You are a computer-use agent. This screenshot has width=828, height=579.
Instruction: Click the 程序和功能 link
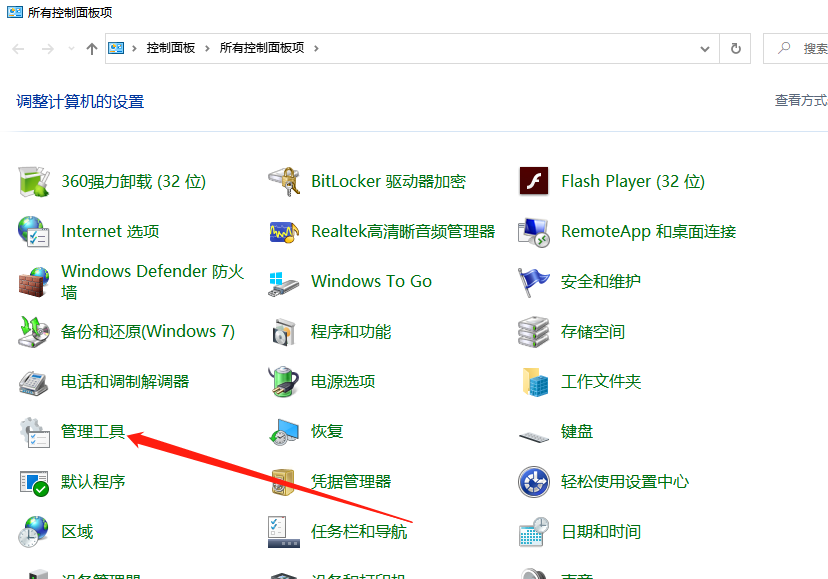pyautogui.click(x=351, y=332)
